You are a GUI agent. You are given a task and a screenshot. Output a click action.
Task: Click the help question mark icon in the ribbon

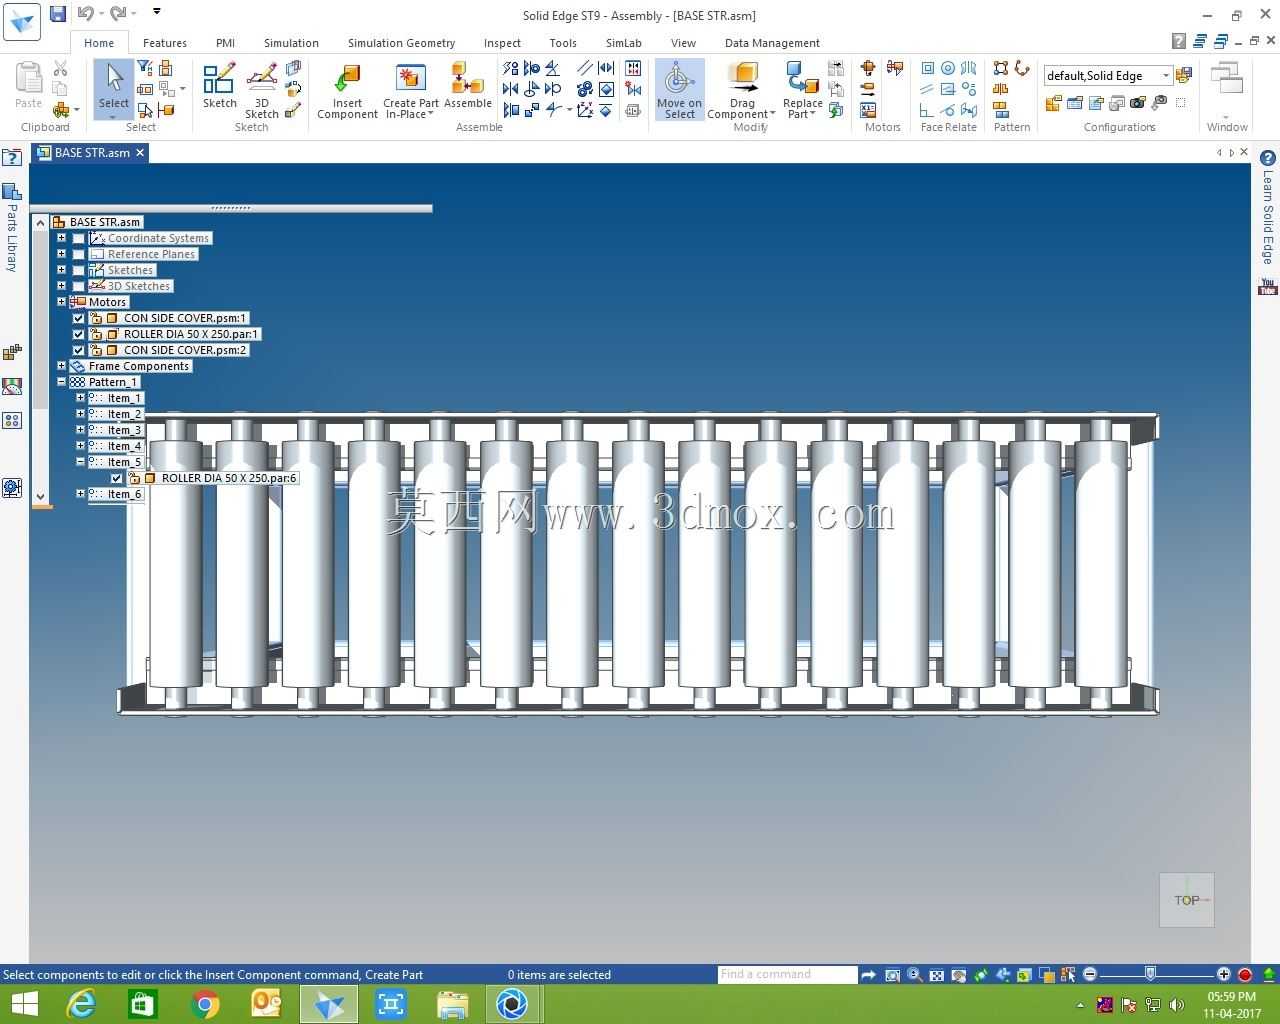pyautogui.click(x=1179, y=41)
